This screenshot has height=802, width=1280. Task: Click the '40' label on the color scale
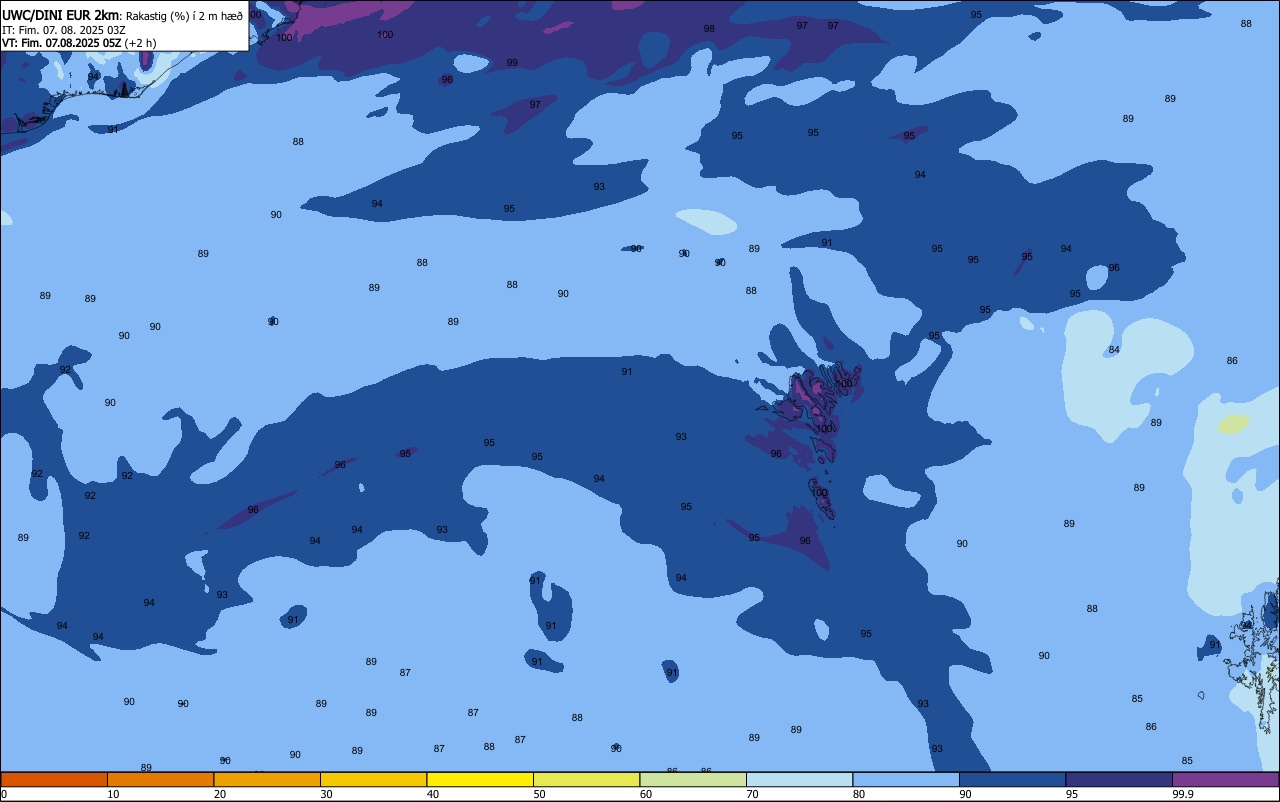click(x=433, y=794)
